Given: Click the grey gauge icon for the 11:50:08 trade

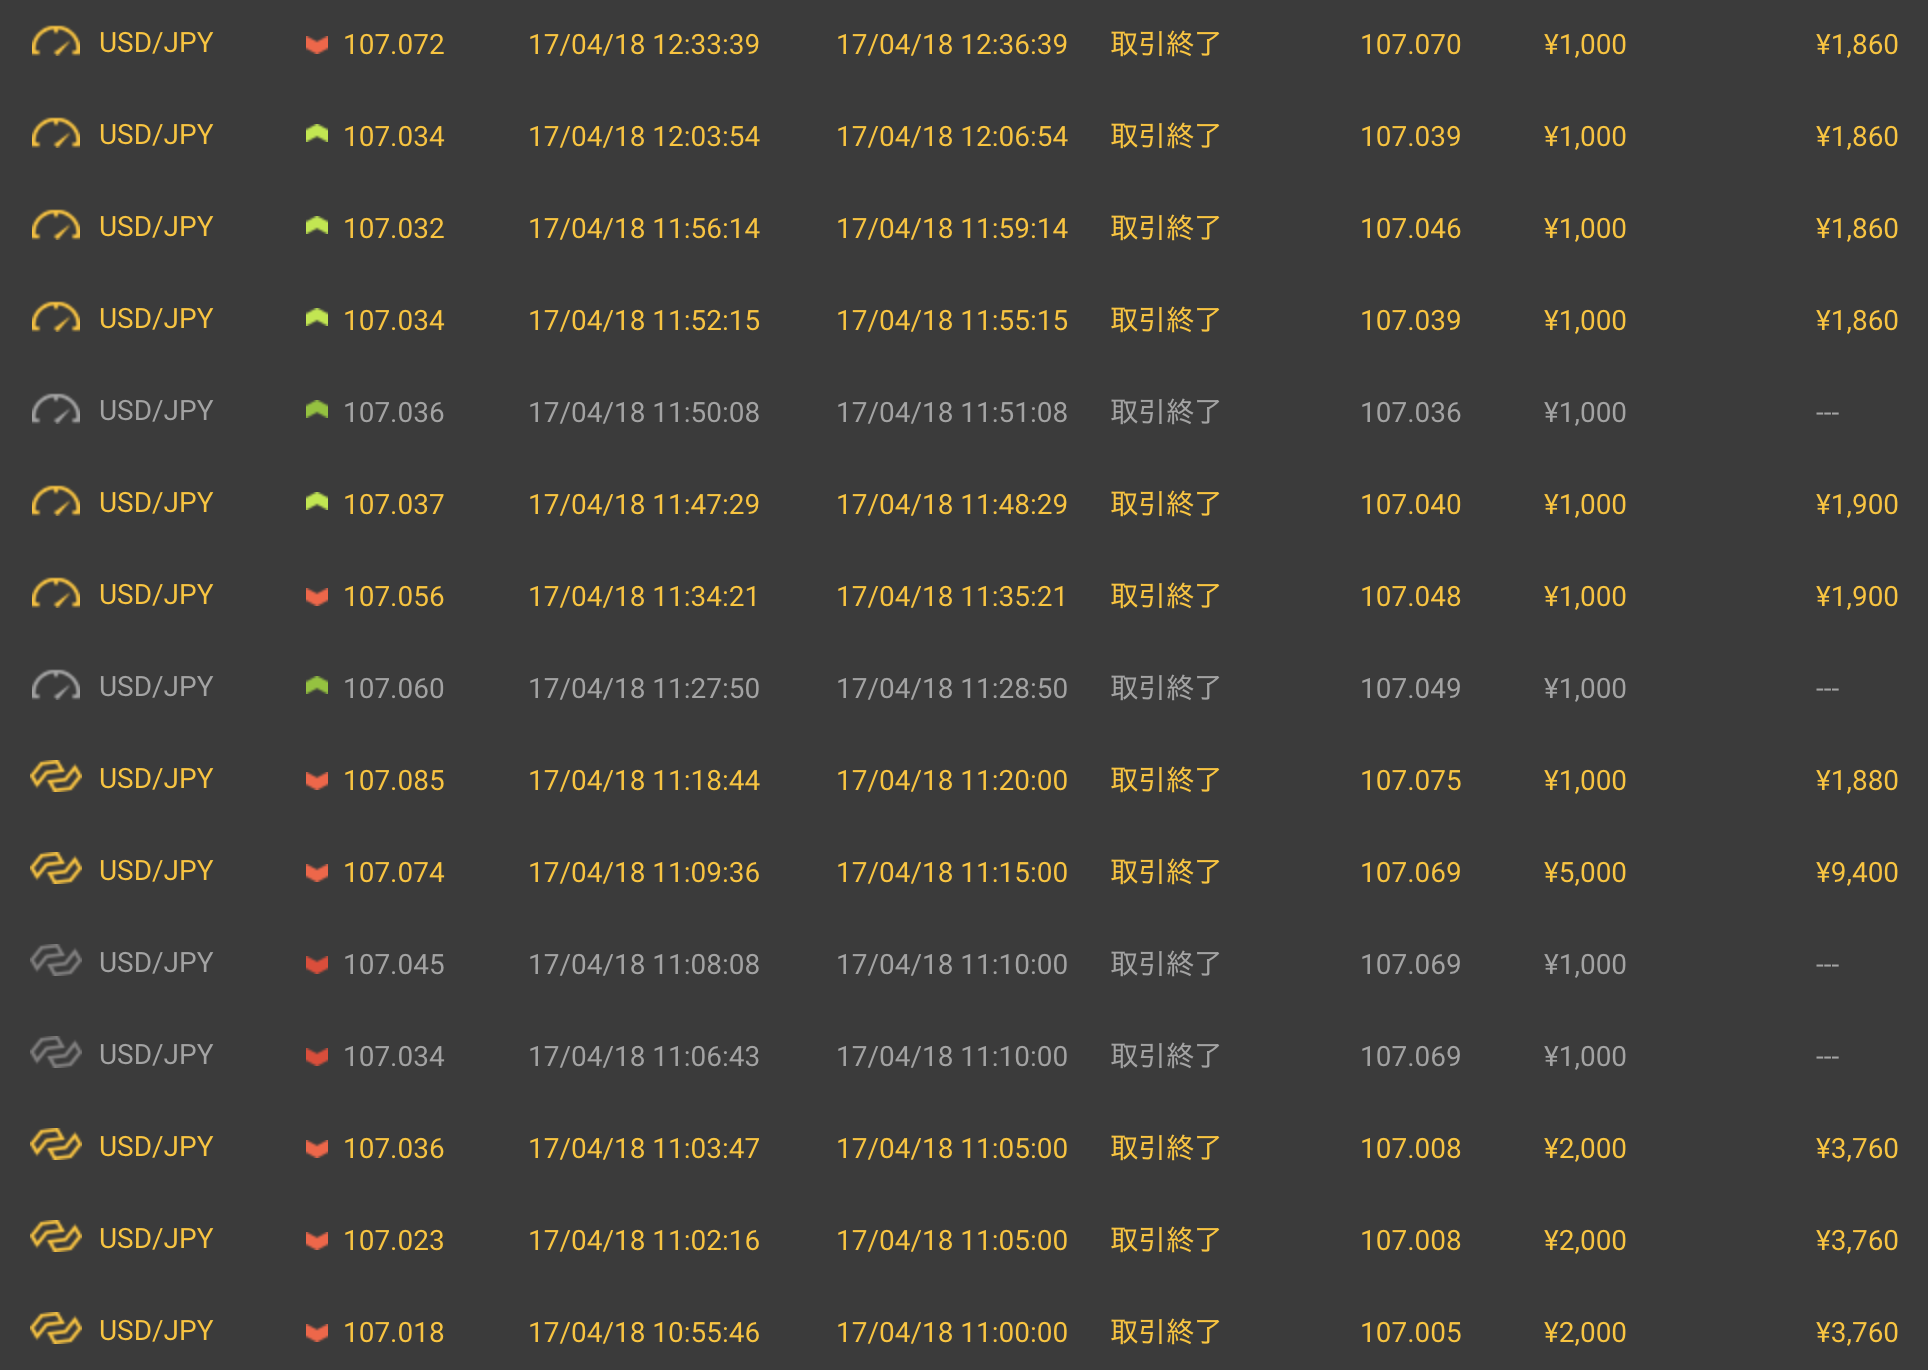Looking at the screenshot, I should (x=55, y=410).
